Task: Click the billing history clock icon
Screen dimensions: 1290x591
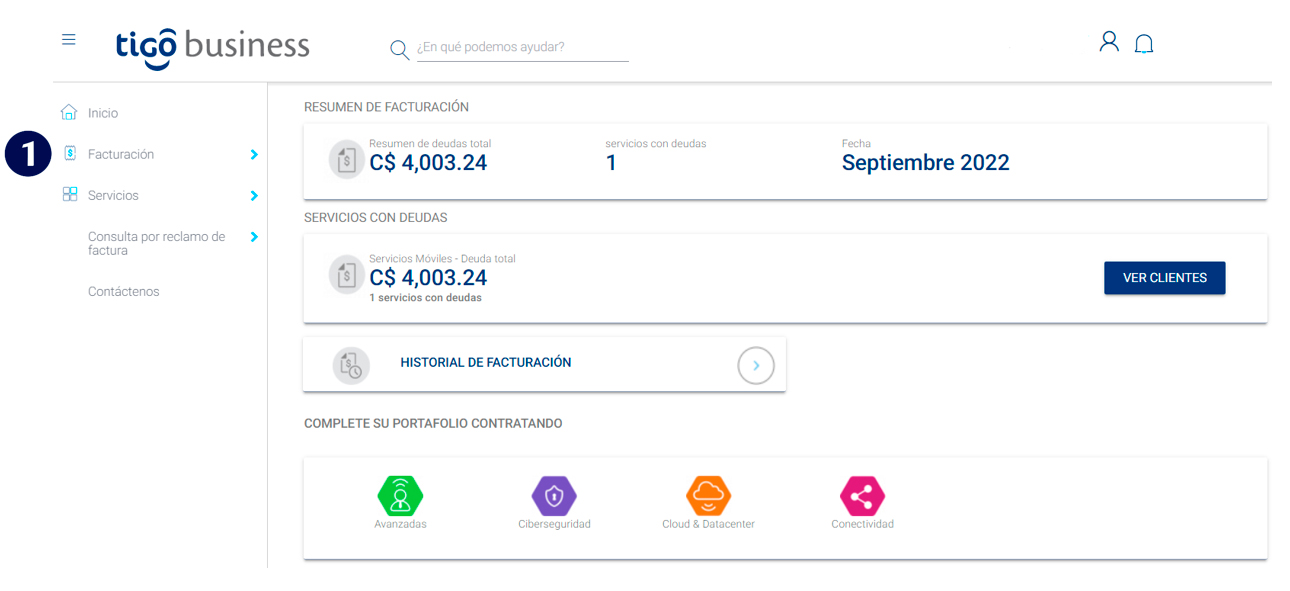Action: tap(351, 365)
